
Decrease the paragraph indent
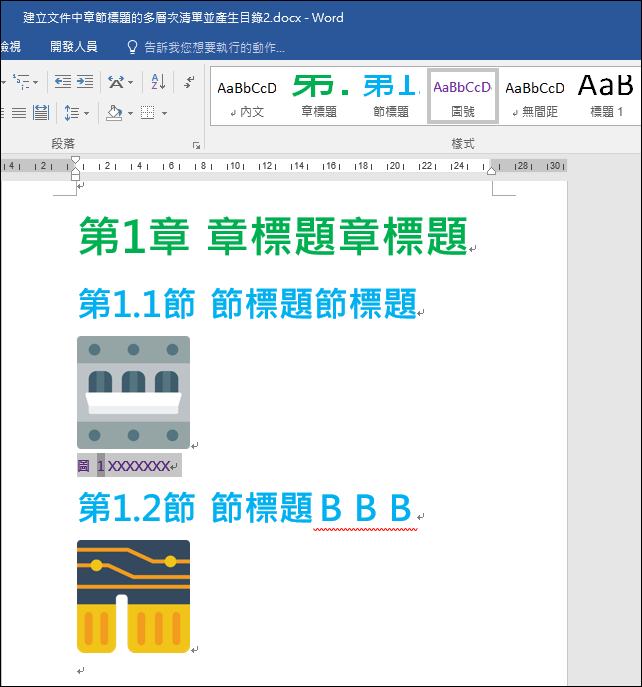pyautogui.click(x=63, y=81)
